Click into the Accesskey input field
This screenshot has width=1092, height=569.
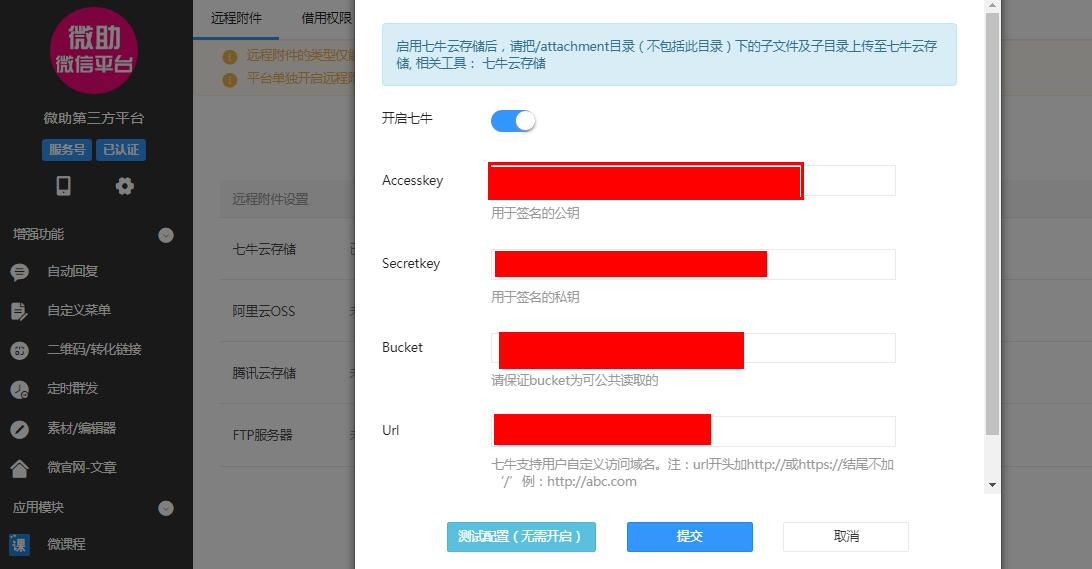click(x=693, y=180)
